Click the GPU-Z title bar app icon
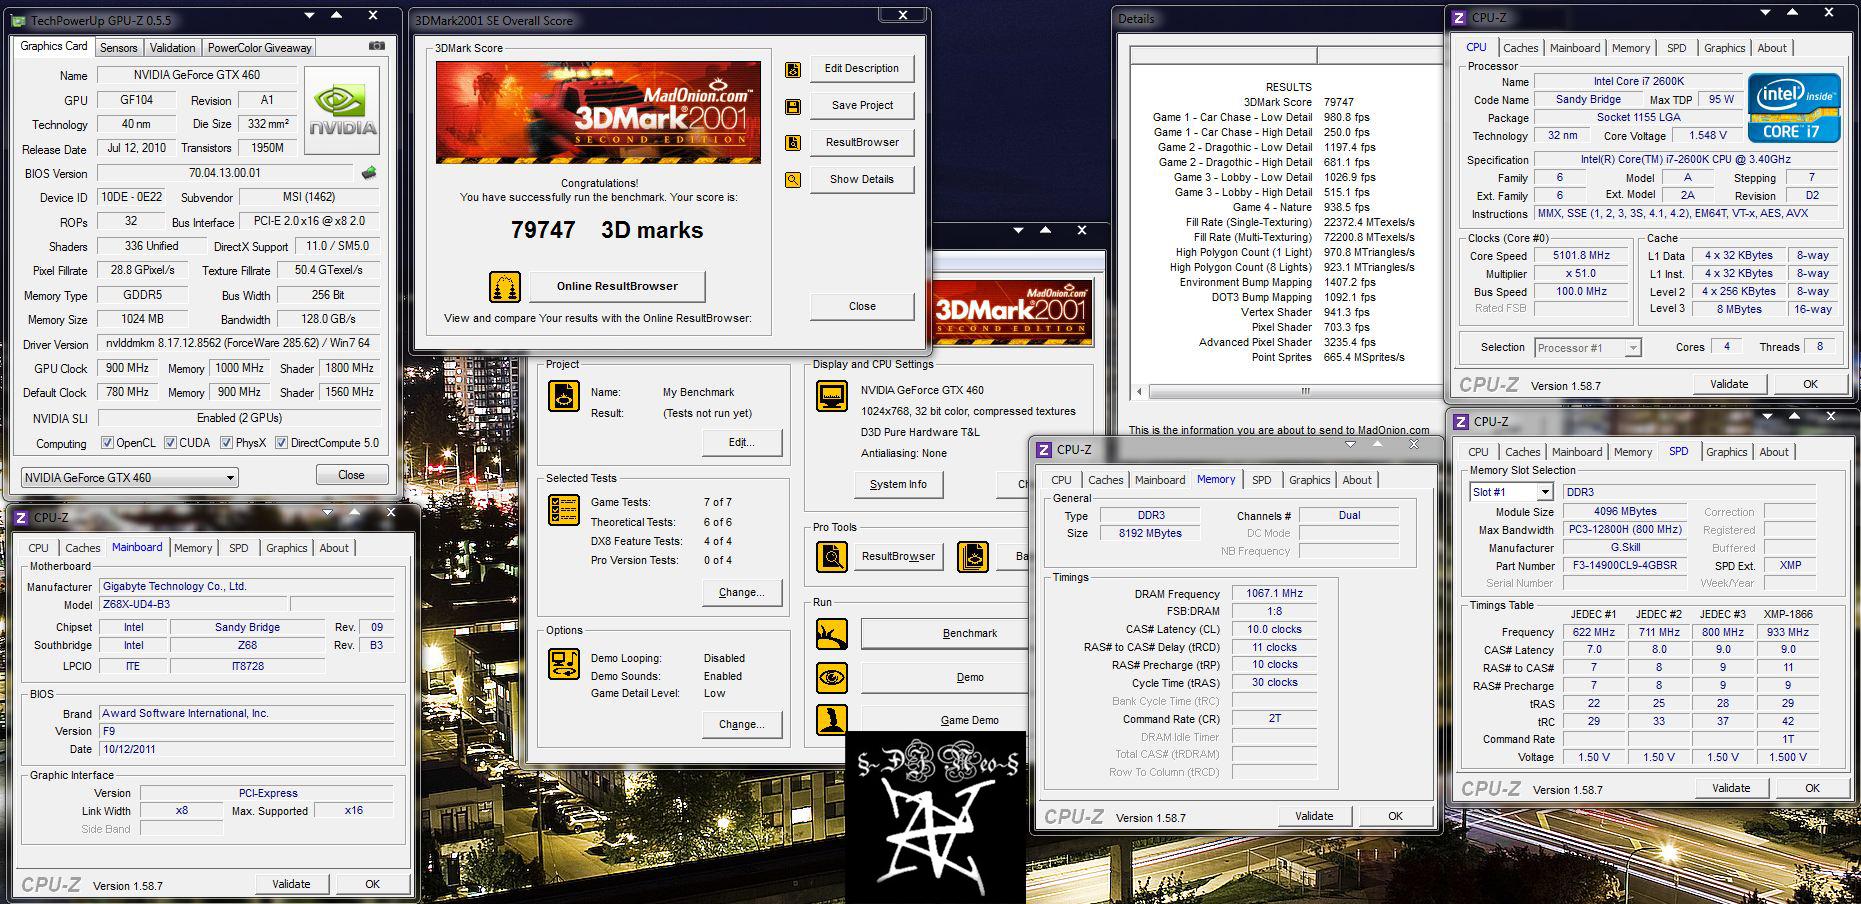The width and height of the screenshot is (1861, 904). (19, 20)
